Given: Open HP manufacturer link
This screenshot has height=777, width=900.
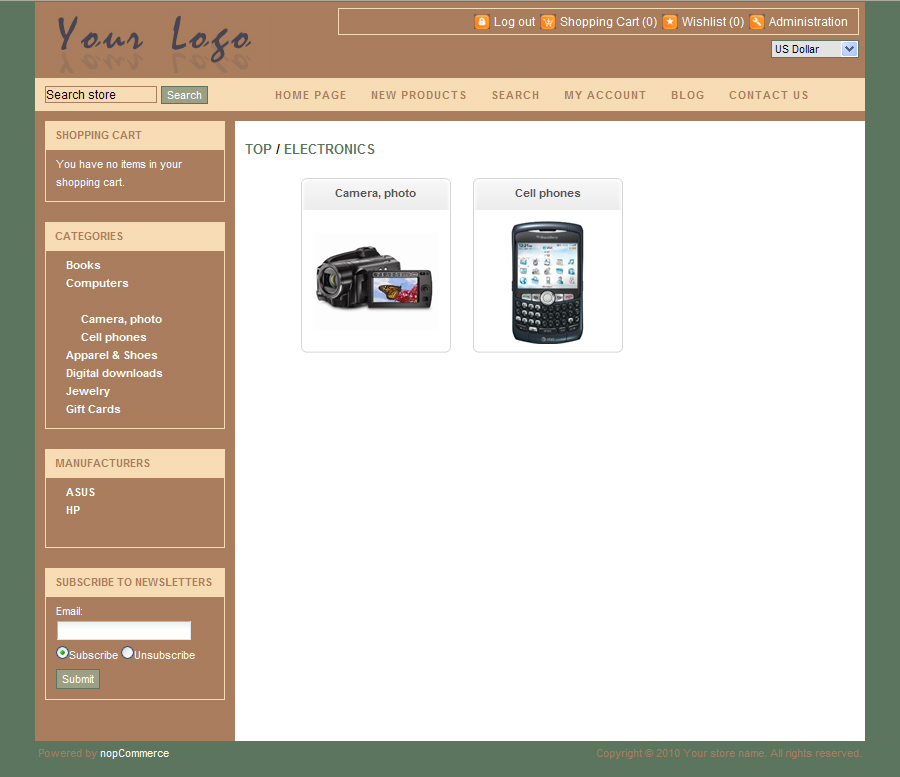Looking at the screenshot, I should click(73, 510).
